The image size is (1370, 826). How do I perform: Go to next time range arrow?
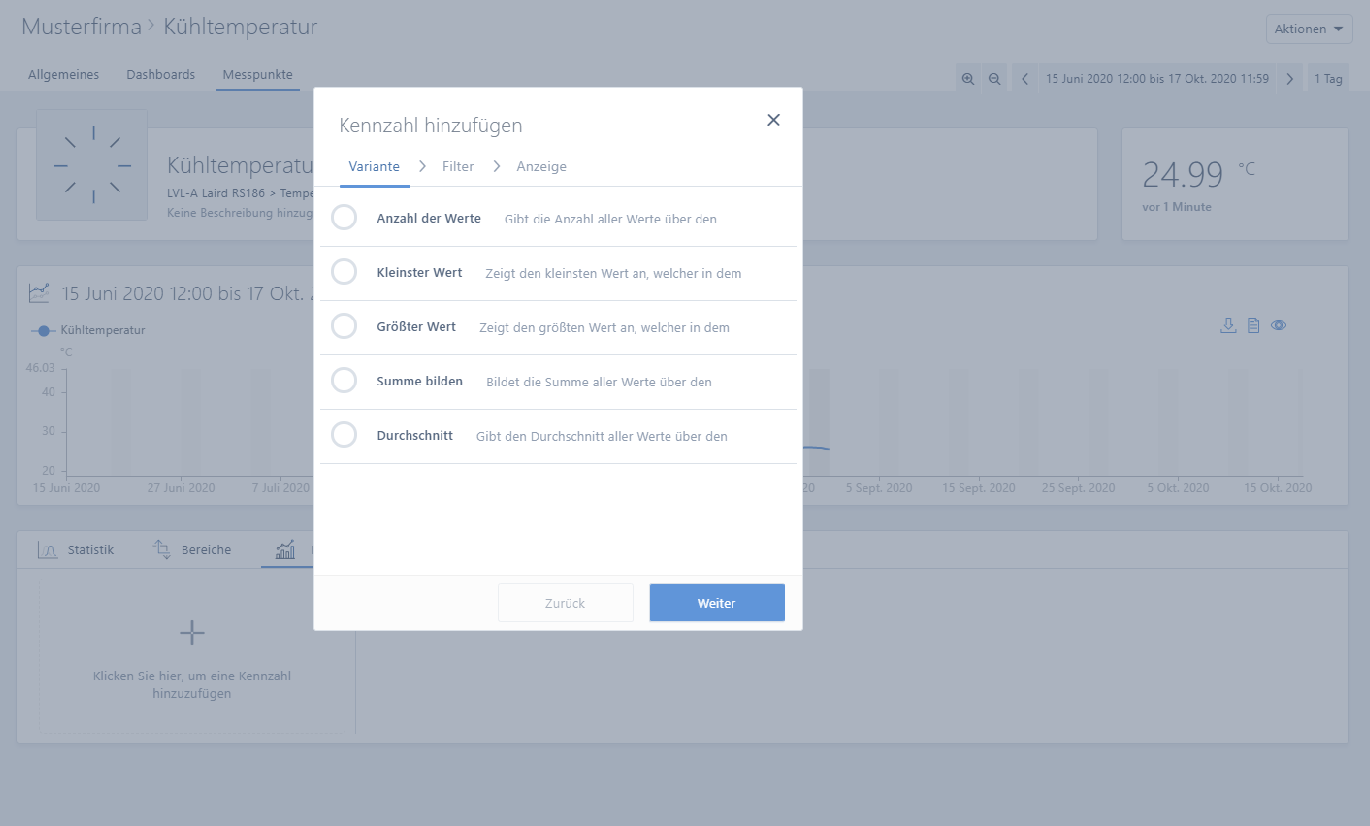click(1290, 79)
